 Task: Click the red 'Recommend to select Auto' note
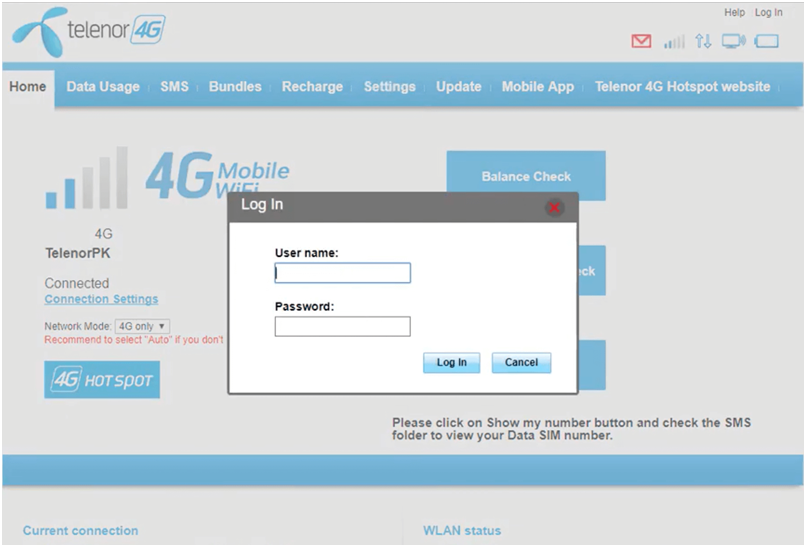[134, 340]
